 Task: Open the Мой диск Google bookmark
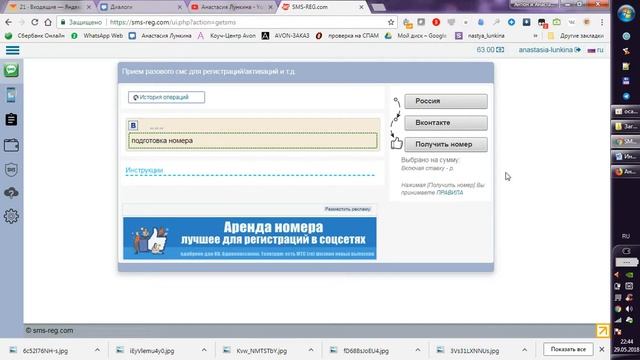(416, 36)
